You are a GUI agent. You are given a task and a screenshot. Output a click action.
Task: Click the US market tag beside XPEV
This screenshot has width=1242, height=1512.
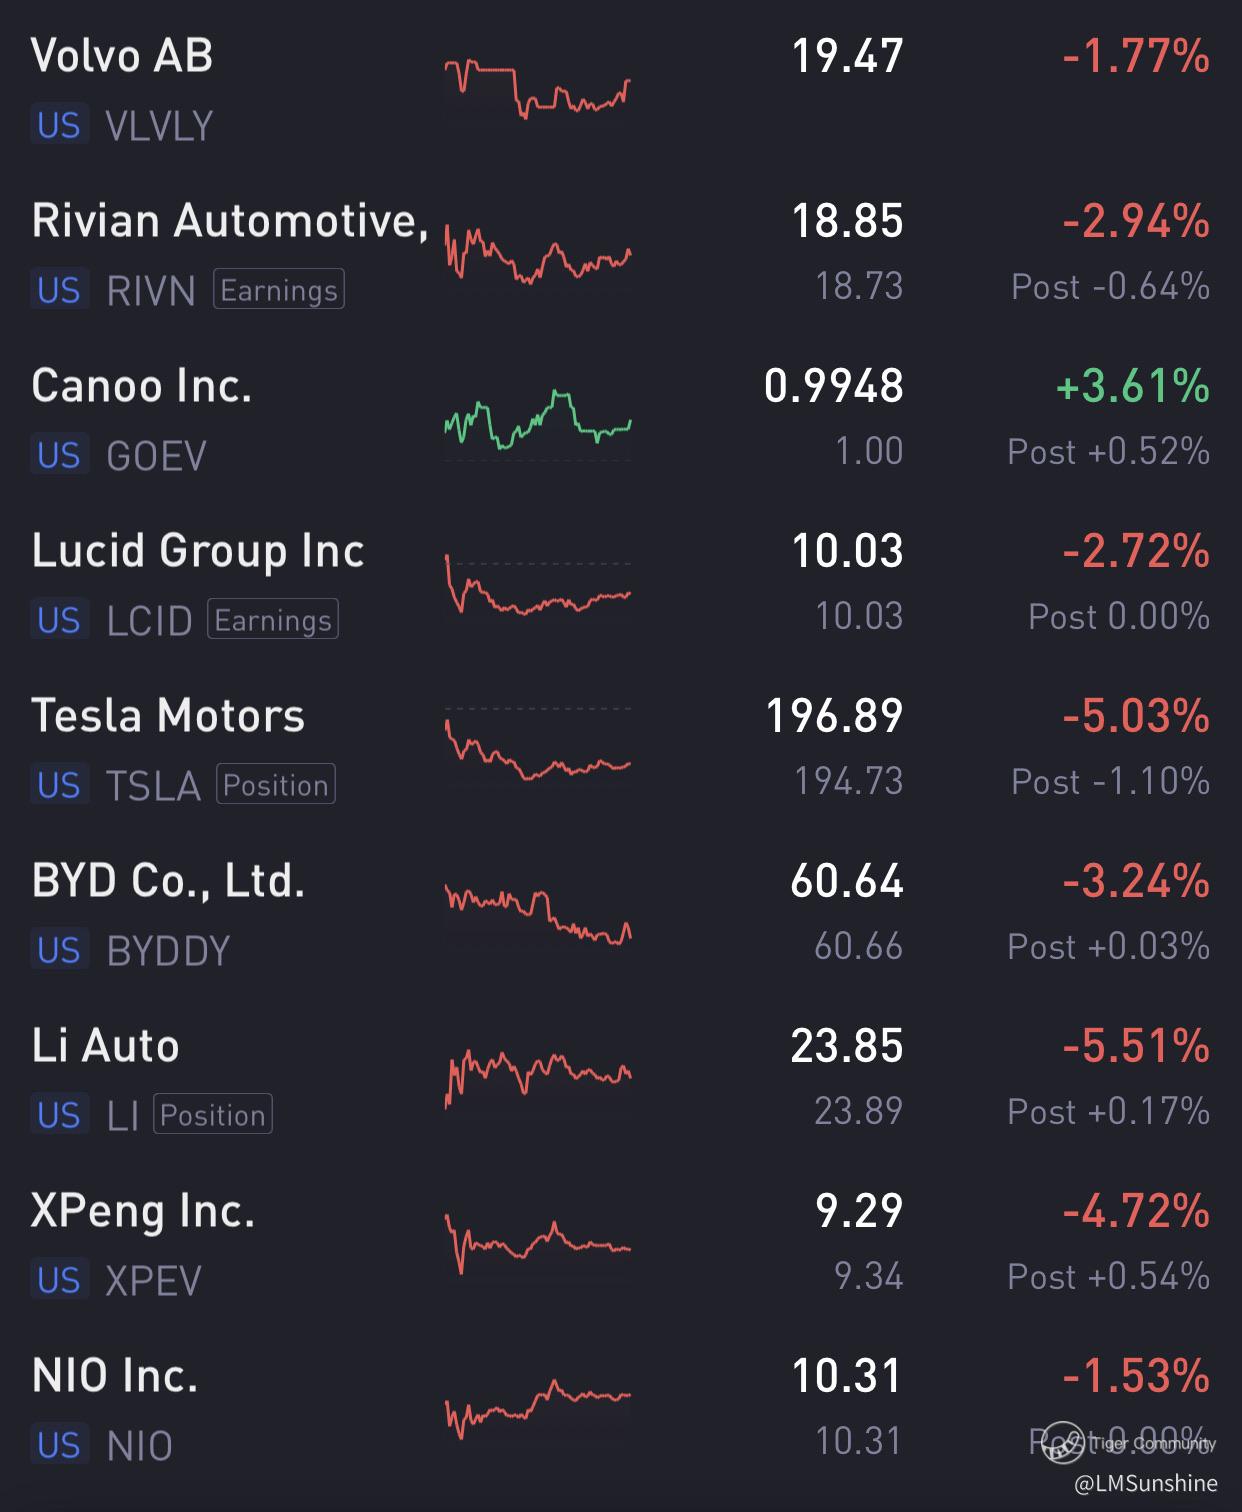coord(59,1281)
